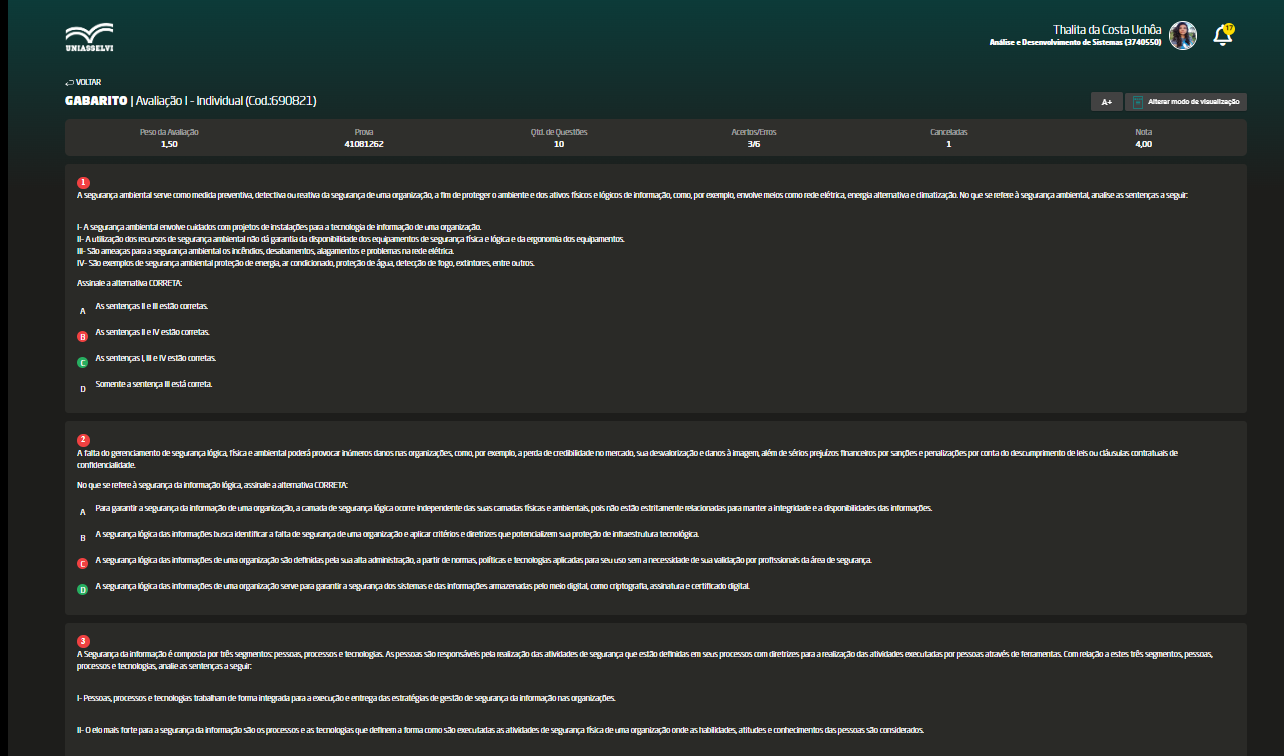
Task: Click the Uniasselvi logo
Action: coord(89,37)
